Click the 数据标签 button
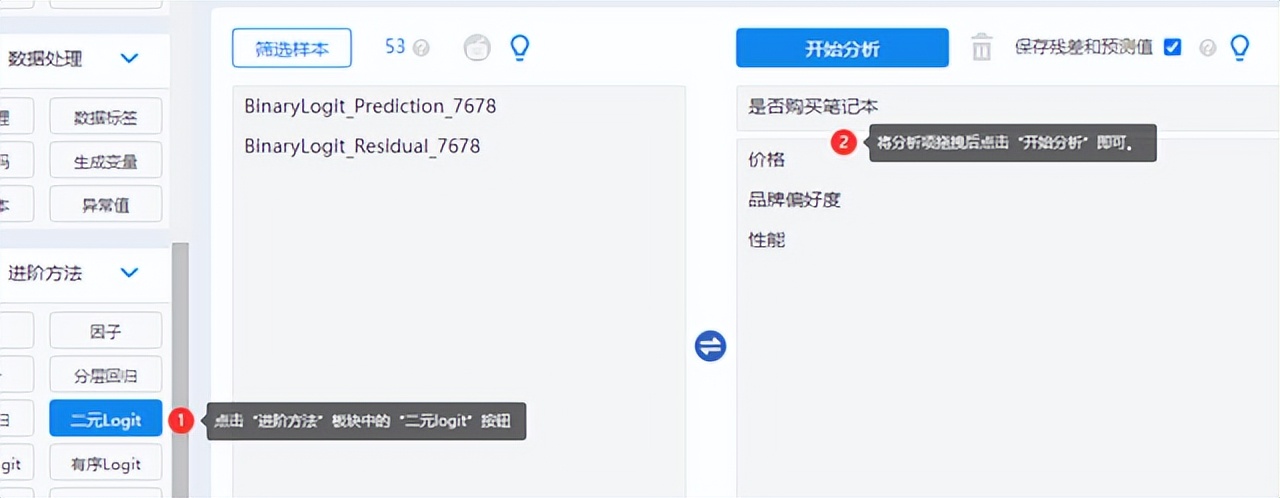The width and height of the screenshot is (1280, 498). (106, 117)
